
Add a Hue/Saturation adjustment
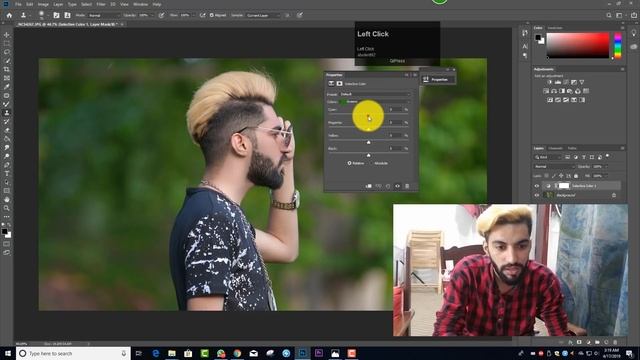tap(546, 91)
